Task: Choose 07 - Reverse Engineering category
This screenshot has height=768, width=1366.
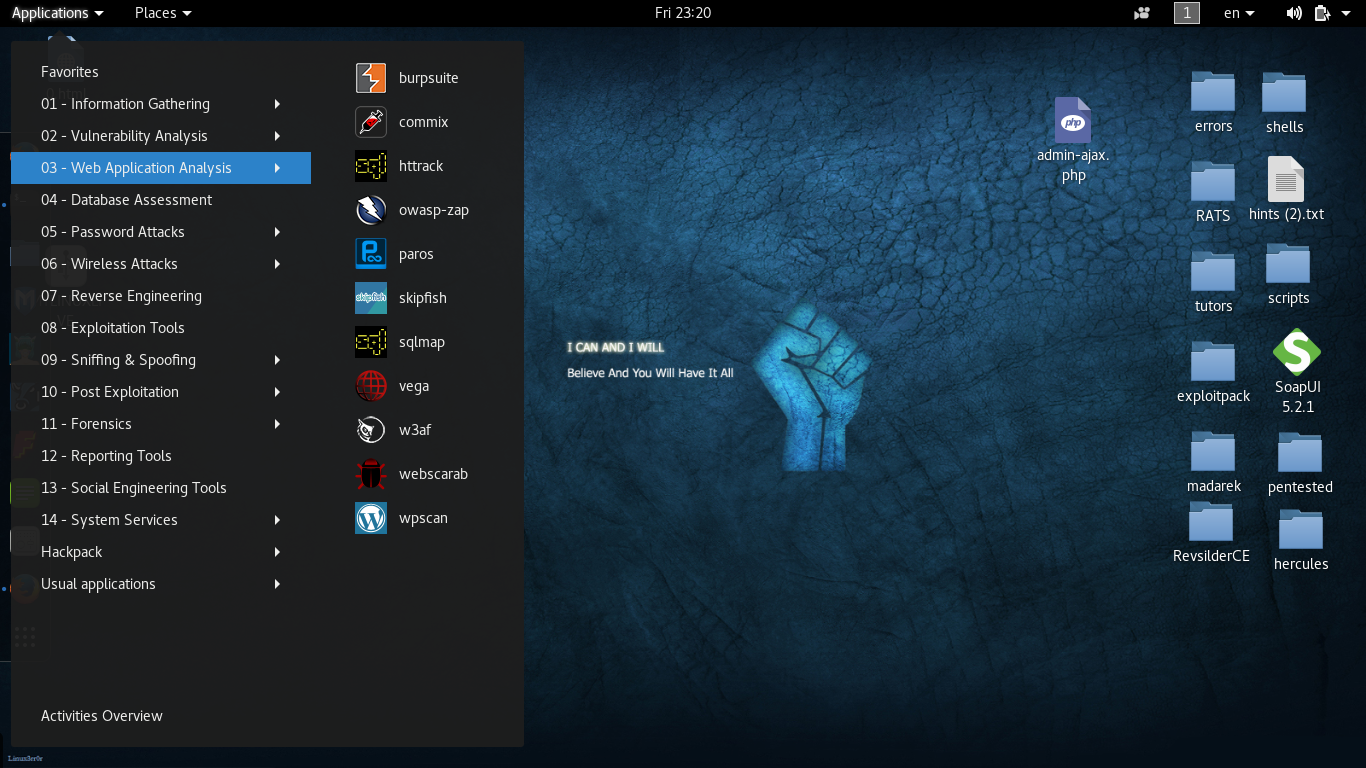Action: click(x=161, y=296)
